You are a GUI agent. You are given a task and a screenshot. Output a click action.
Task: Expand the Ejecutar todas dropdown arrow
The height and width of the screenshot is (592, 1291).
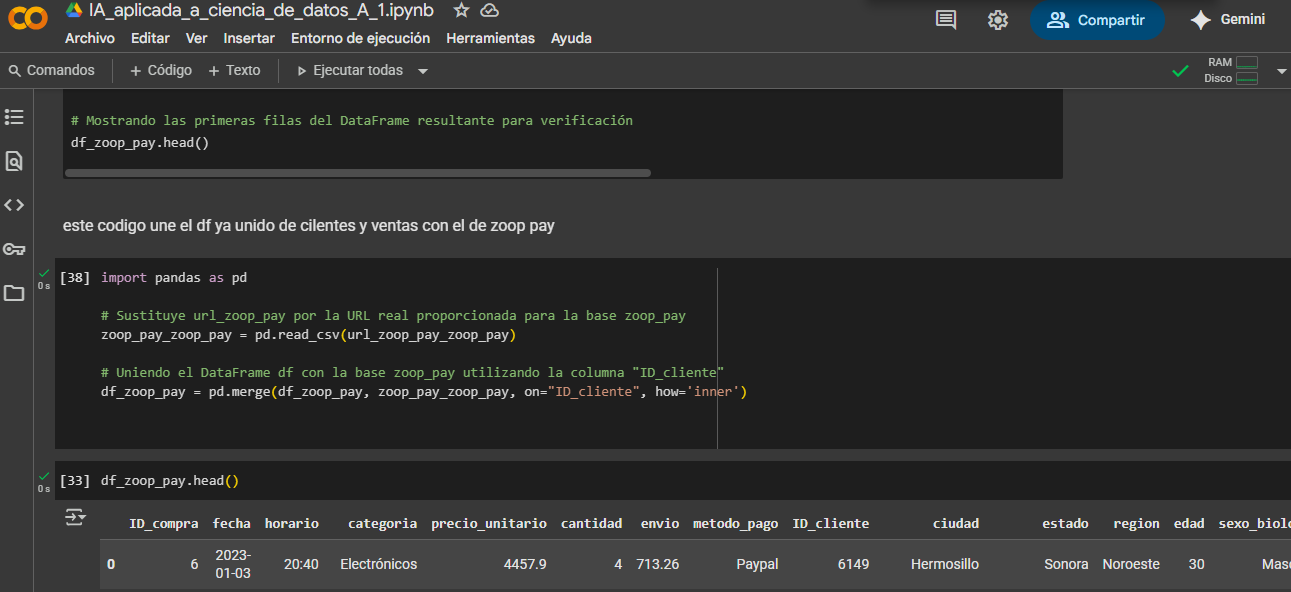[x=423, y=71]
